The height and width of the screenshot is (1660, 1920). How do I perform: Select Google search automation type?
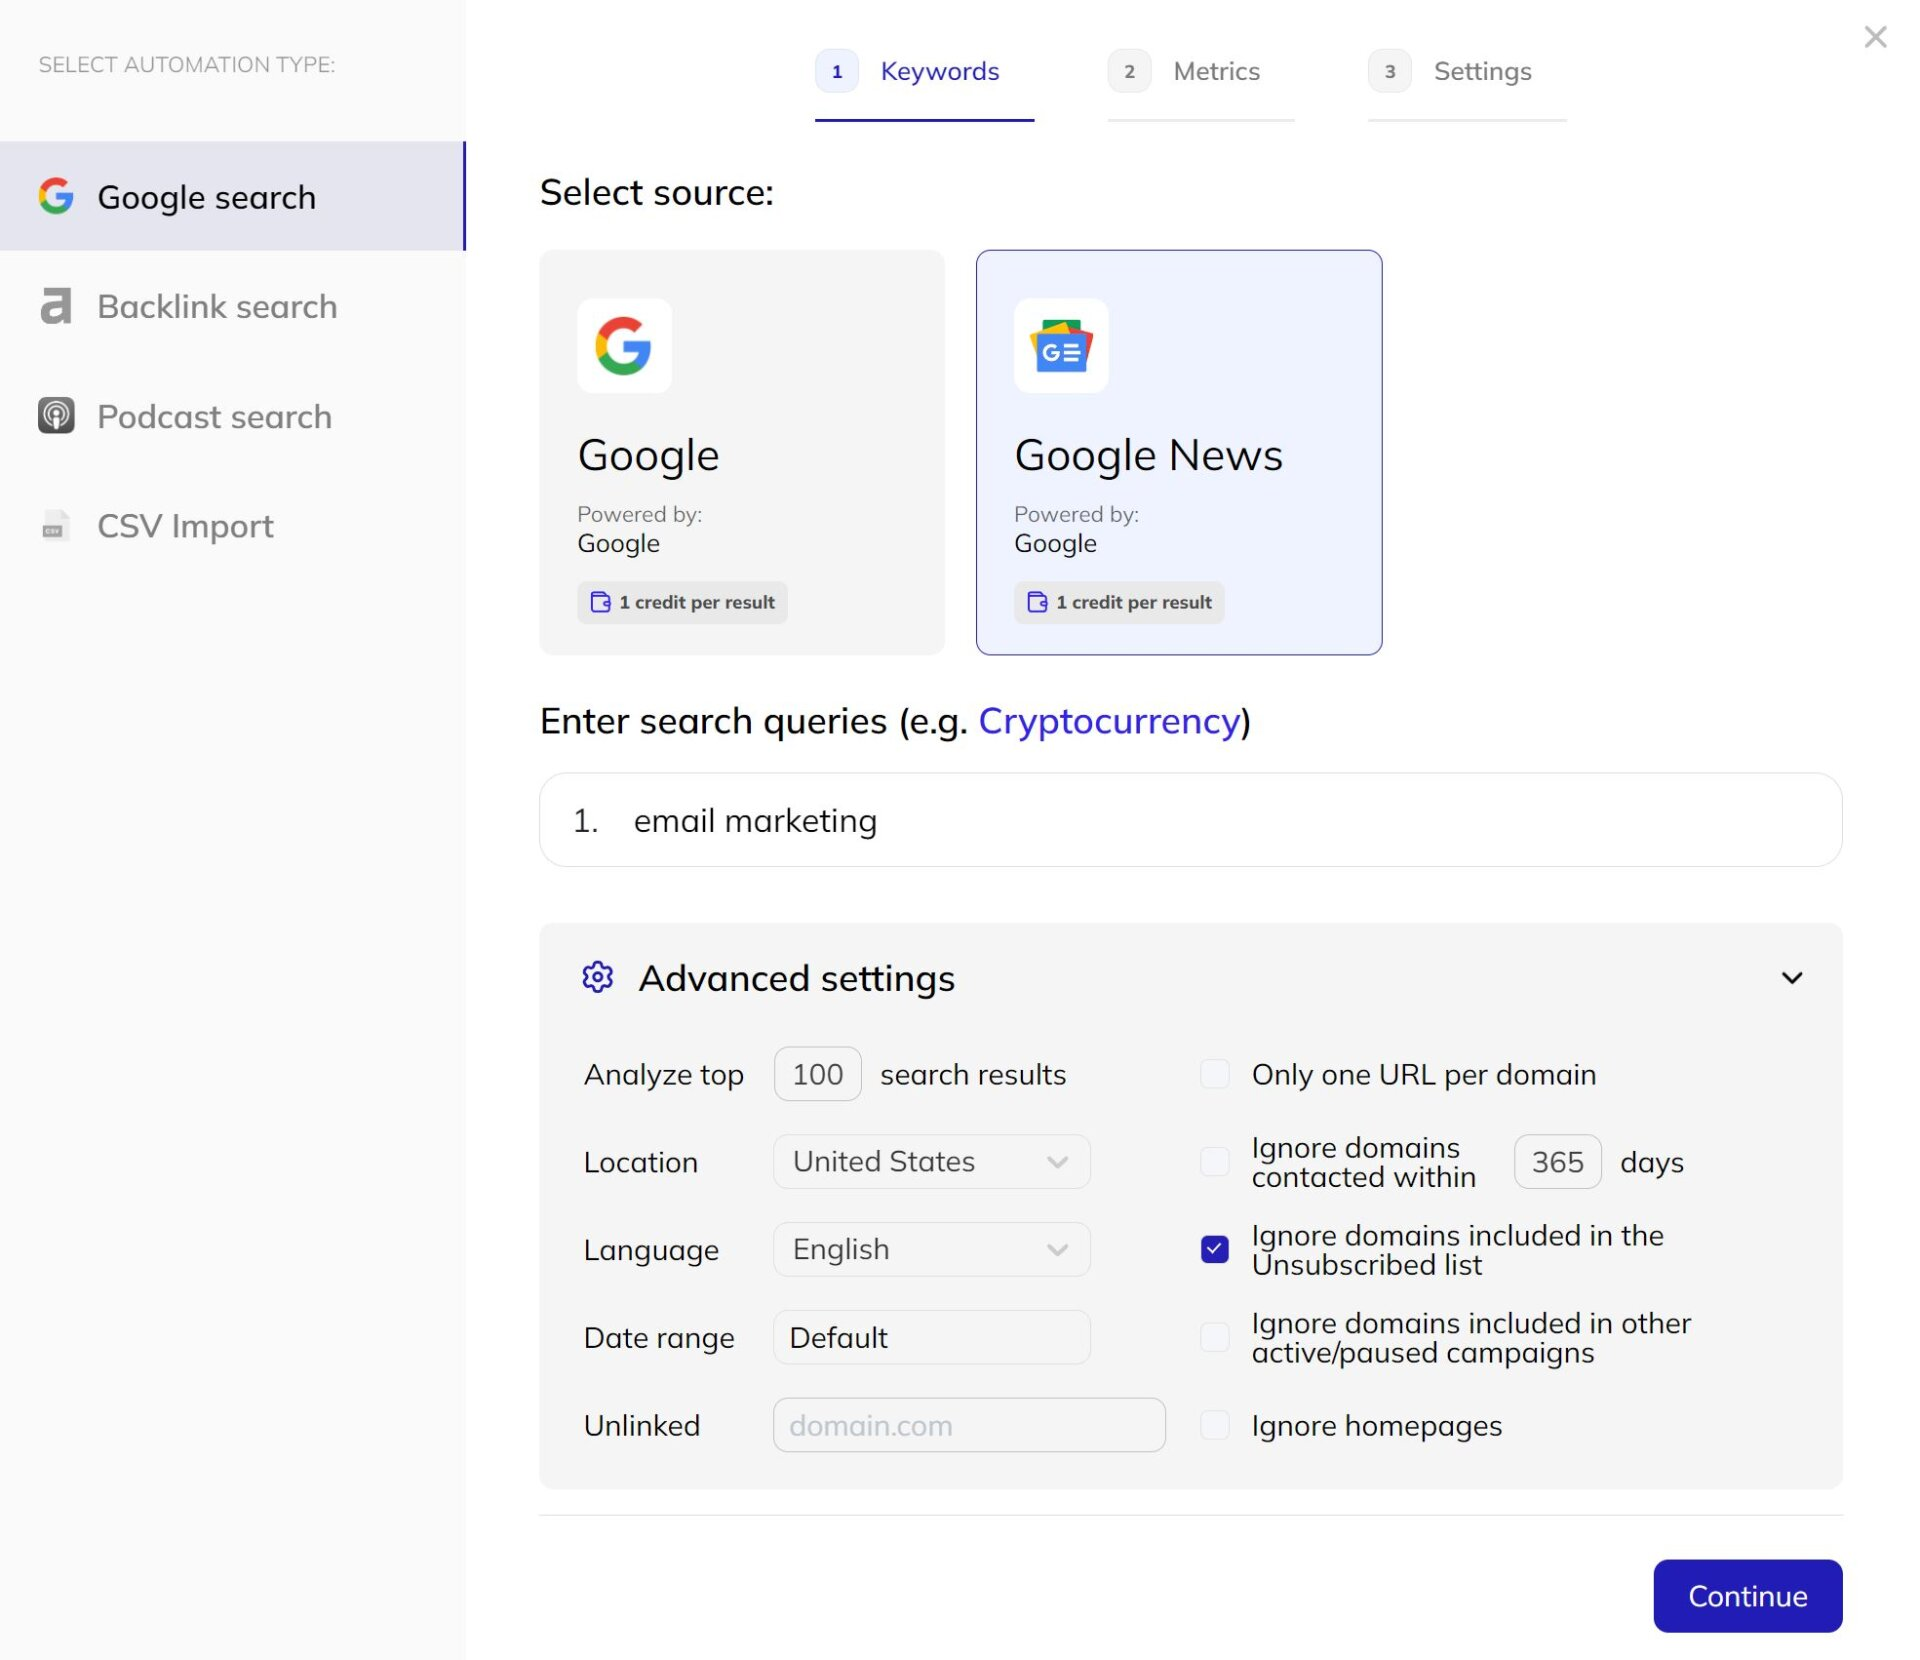point(232,196)
